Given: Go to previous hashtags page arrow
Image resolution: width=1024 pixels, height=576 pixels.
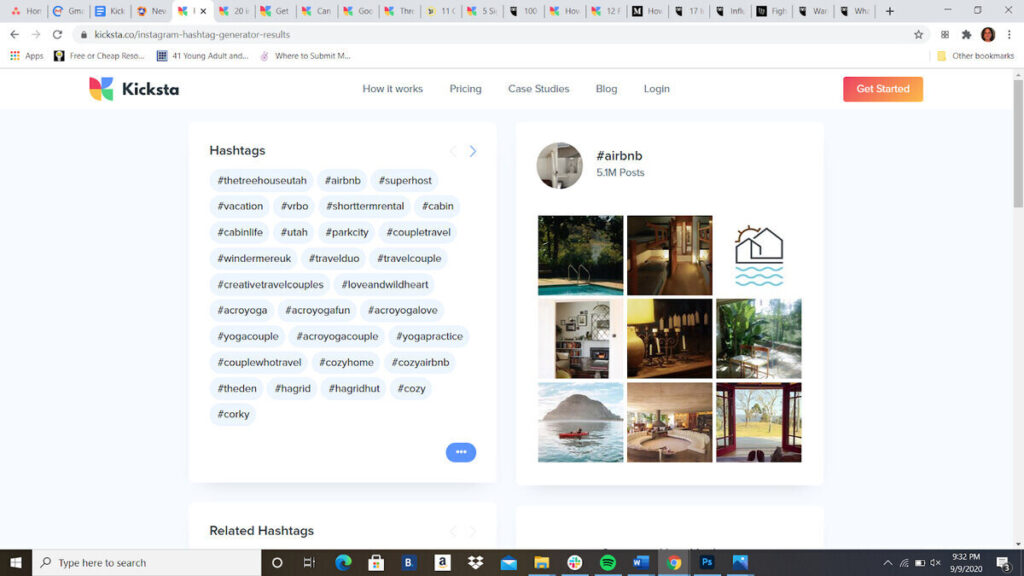Looking at the screenshot, I should [x=453, y=152].
